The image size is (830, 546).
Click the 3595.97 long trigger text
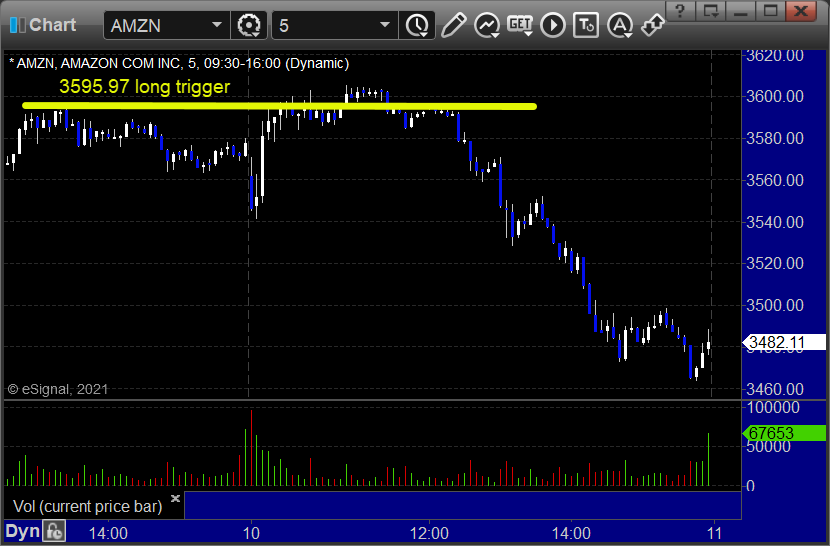click(x=145, y=86)
